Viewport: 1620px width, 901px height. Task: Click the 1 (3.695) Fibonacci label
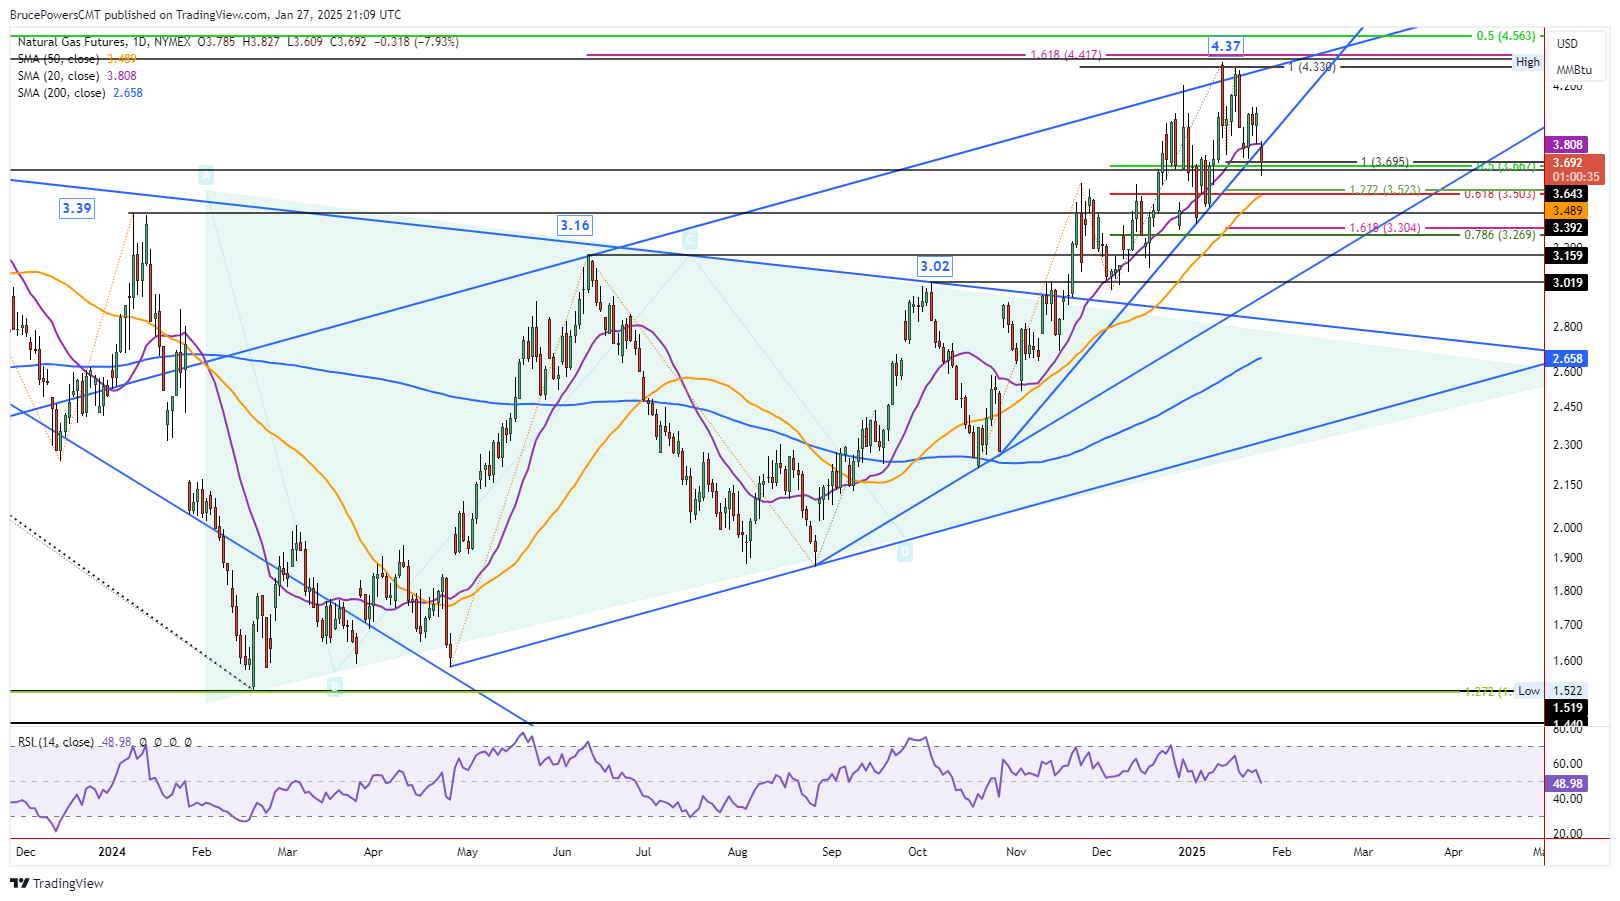point(1385,161)
